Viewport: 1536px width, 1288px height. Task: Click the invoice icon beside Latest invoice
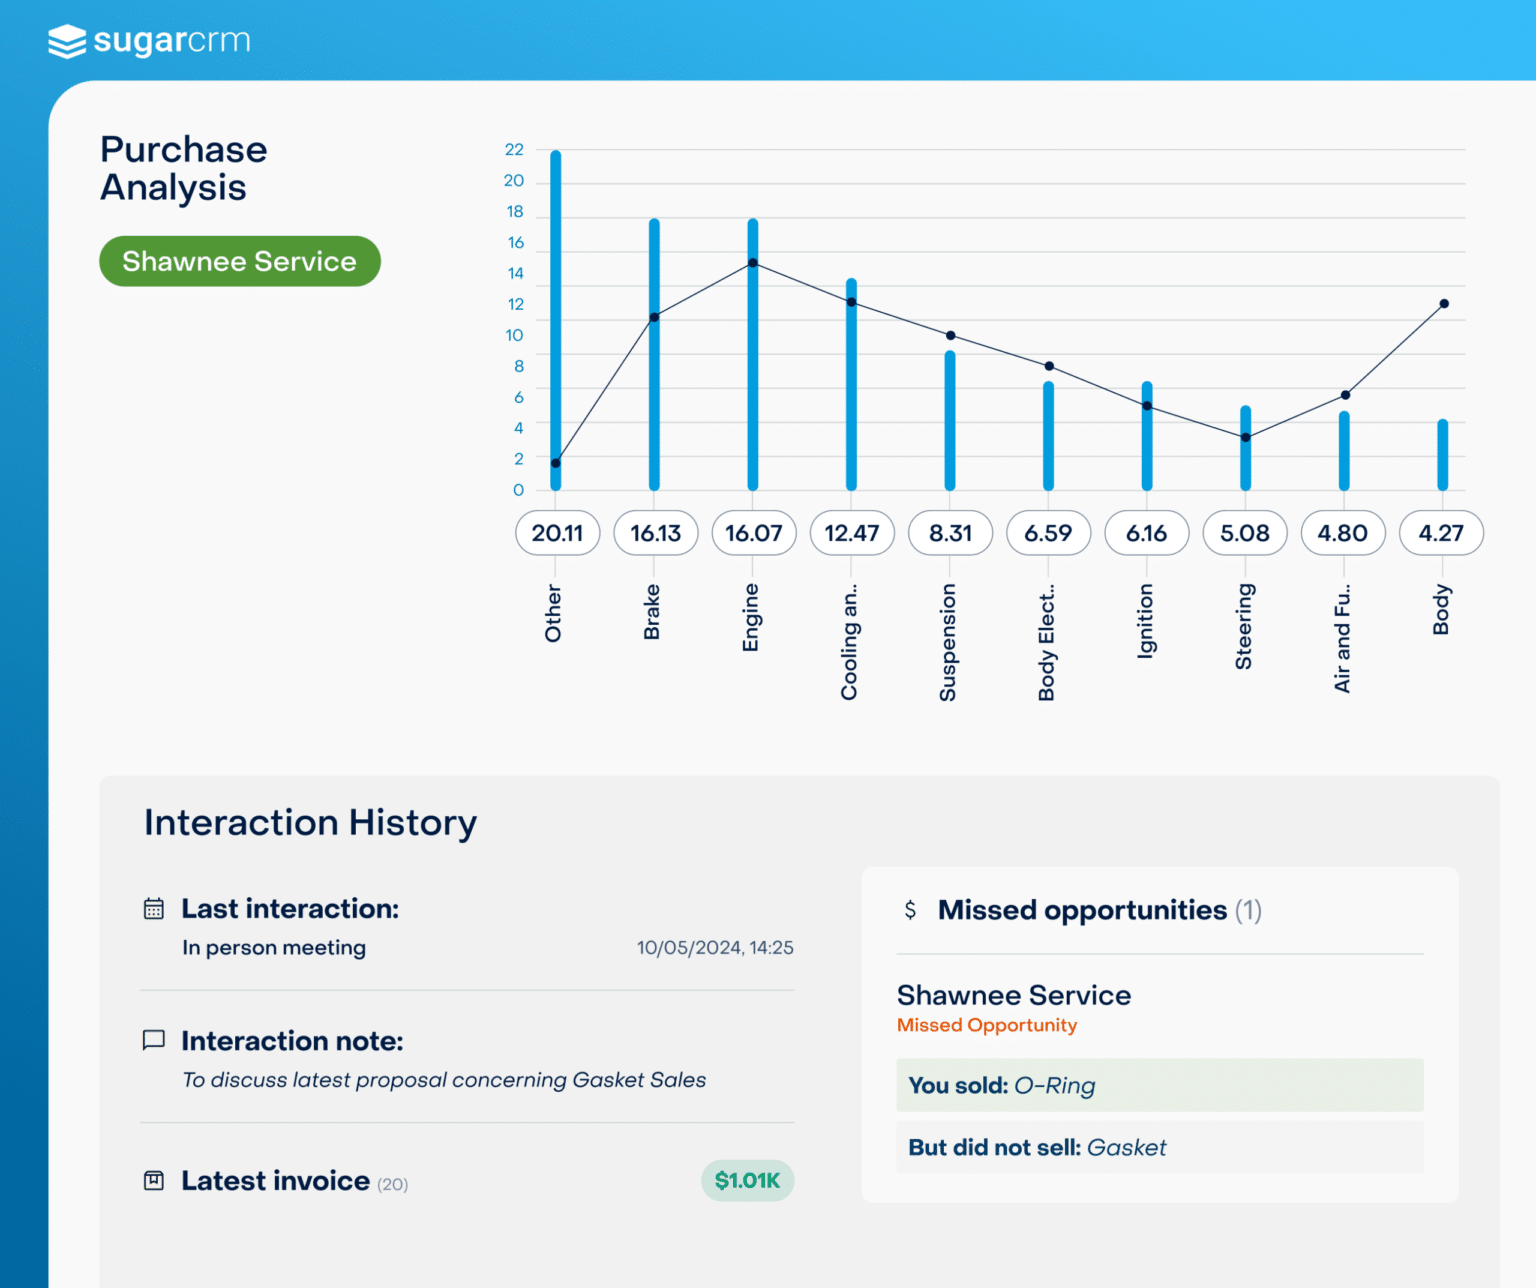click(x=153, y=1180)
